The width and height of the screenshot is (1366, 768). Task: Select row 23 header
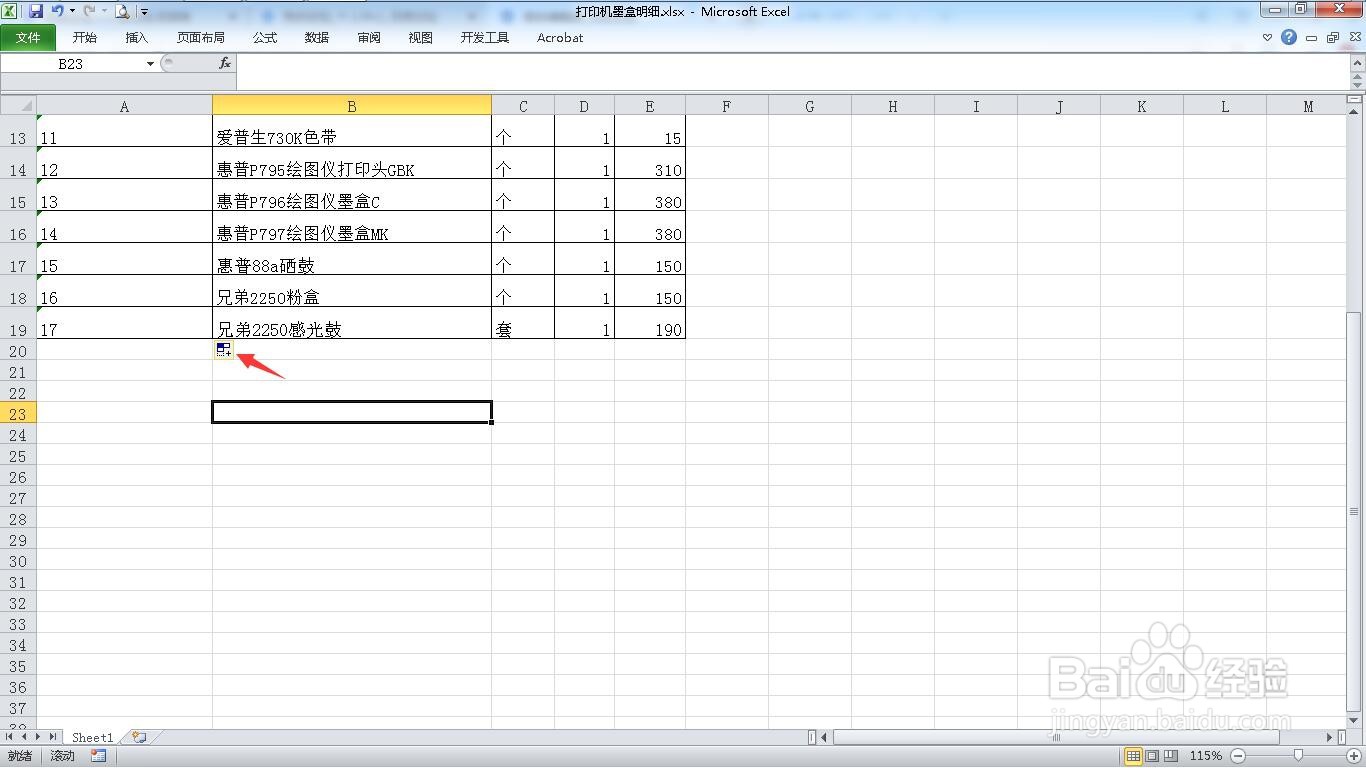tap(18, 414)
